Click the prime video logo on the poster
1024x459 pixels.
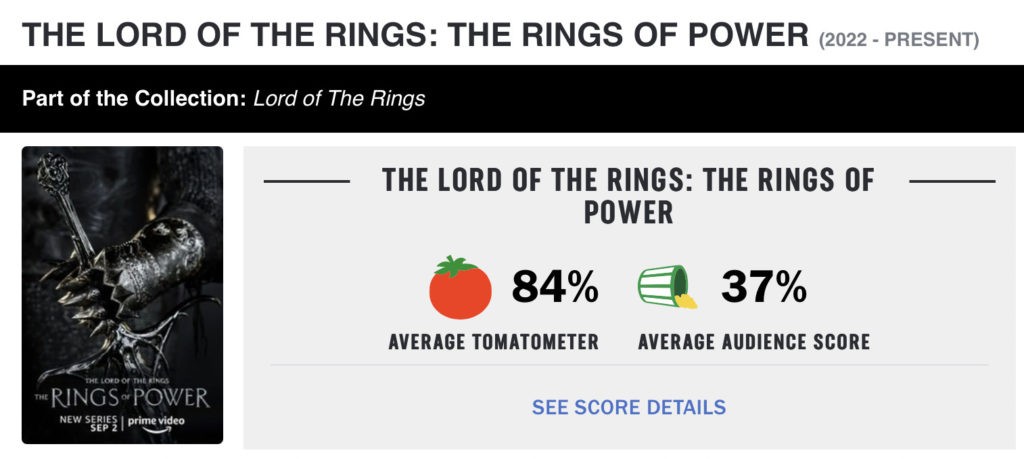click(169, 421)
